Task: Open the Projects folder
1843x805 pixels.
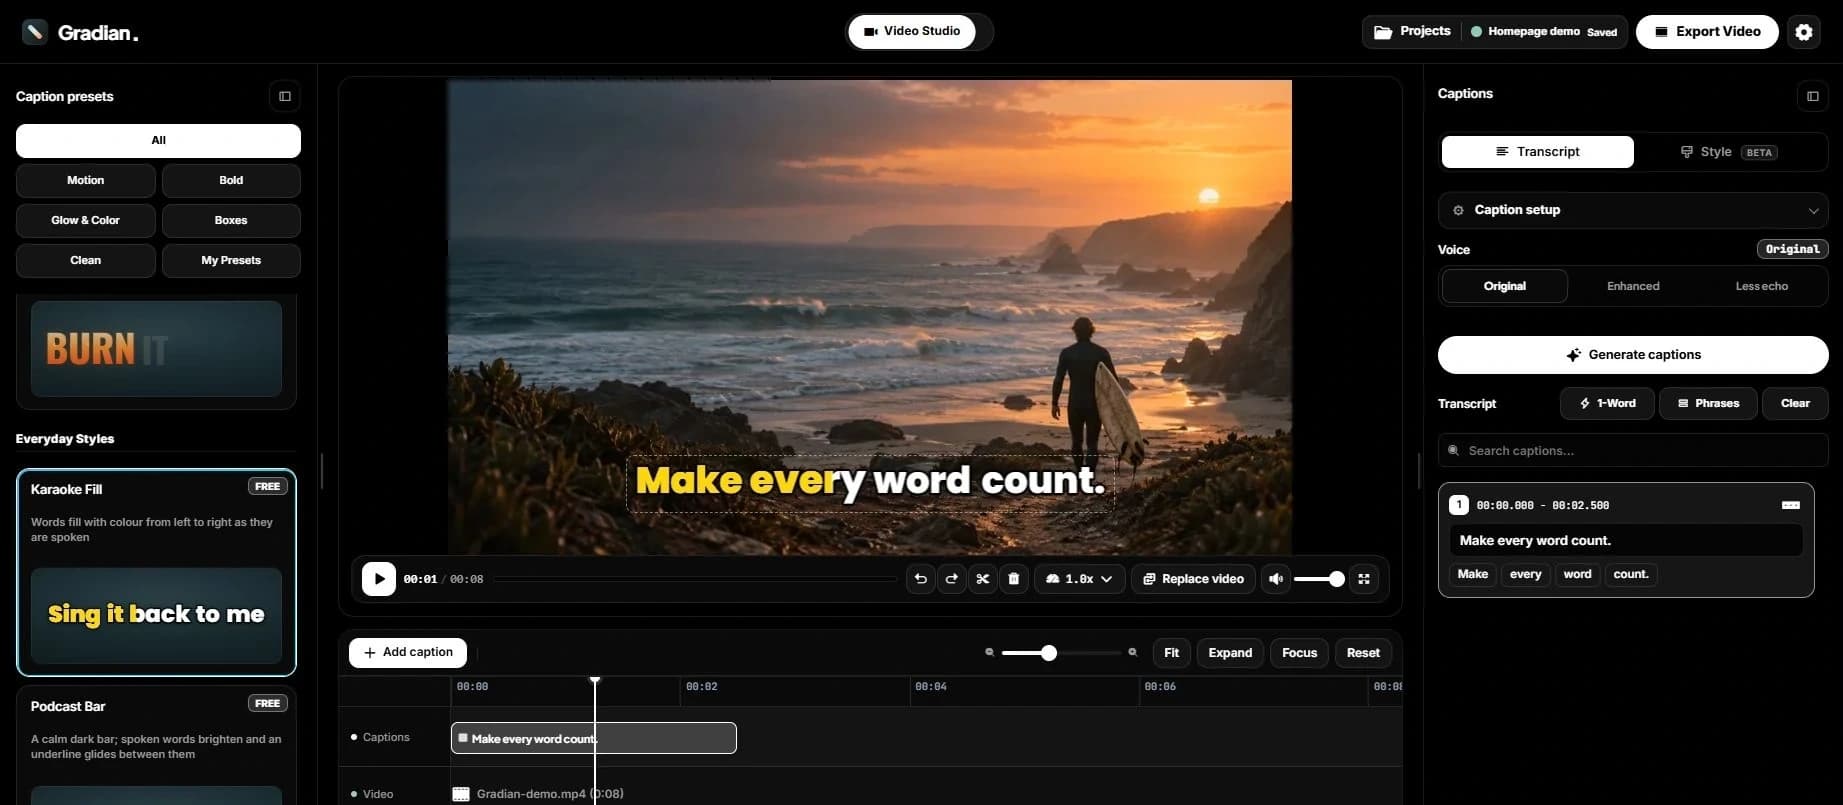Action: pyautogui.click(x=1412, y=32)
